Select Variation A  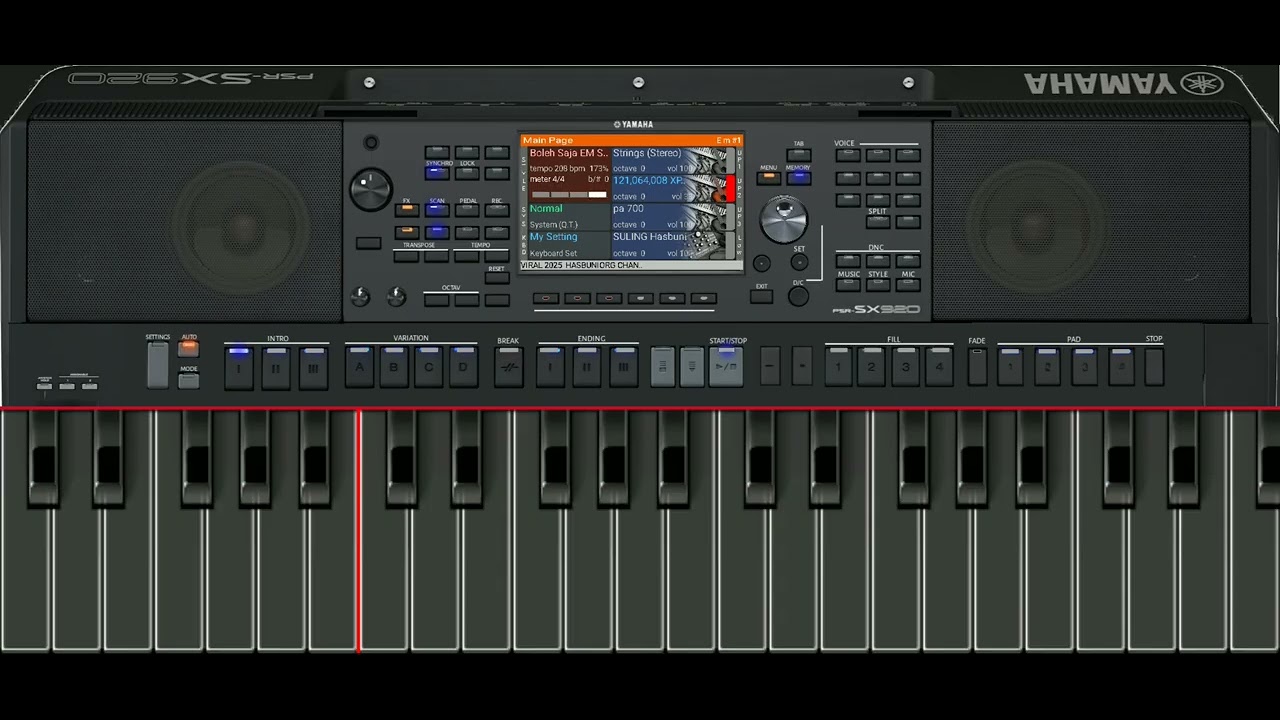point(359,366)
